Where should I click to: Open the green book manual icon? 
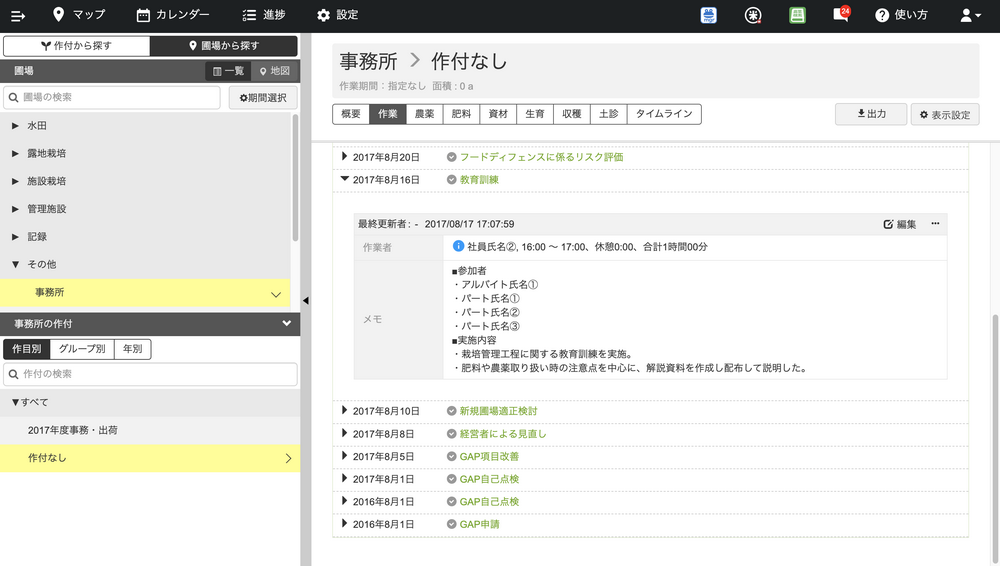pyautogui.click(x=797, y=15)
